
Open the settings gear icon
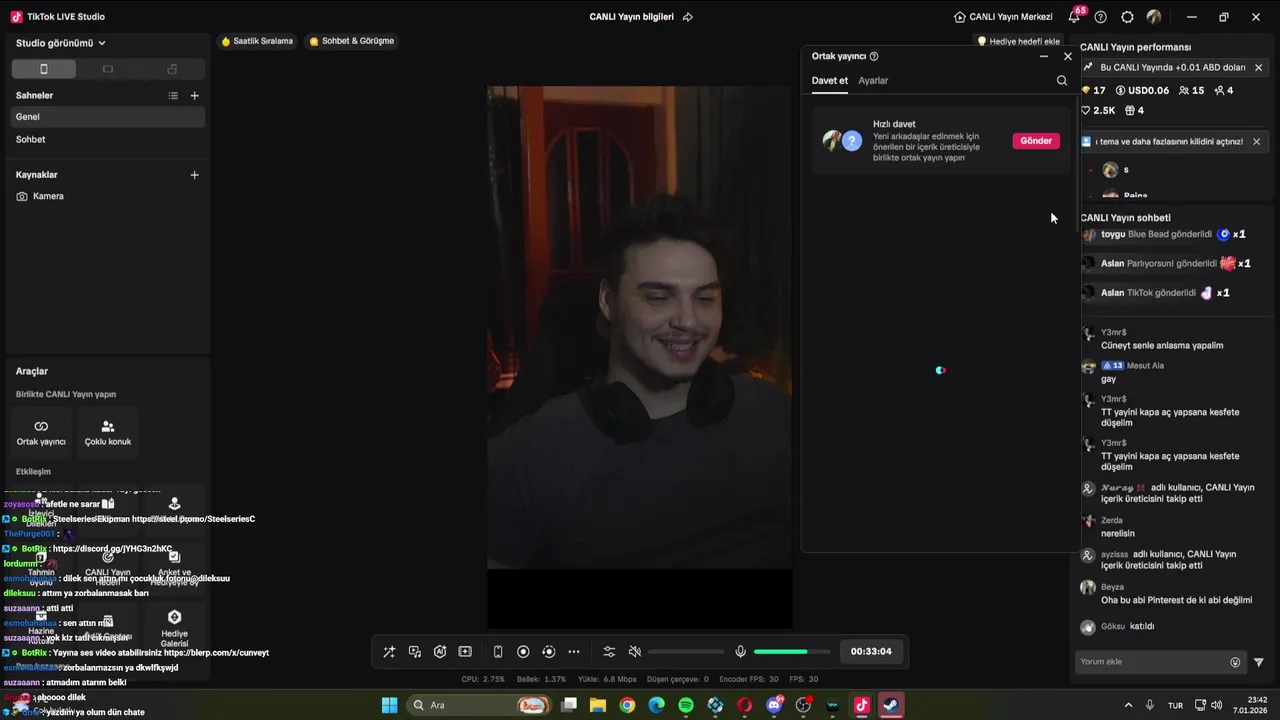tap(1128, 17)
